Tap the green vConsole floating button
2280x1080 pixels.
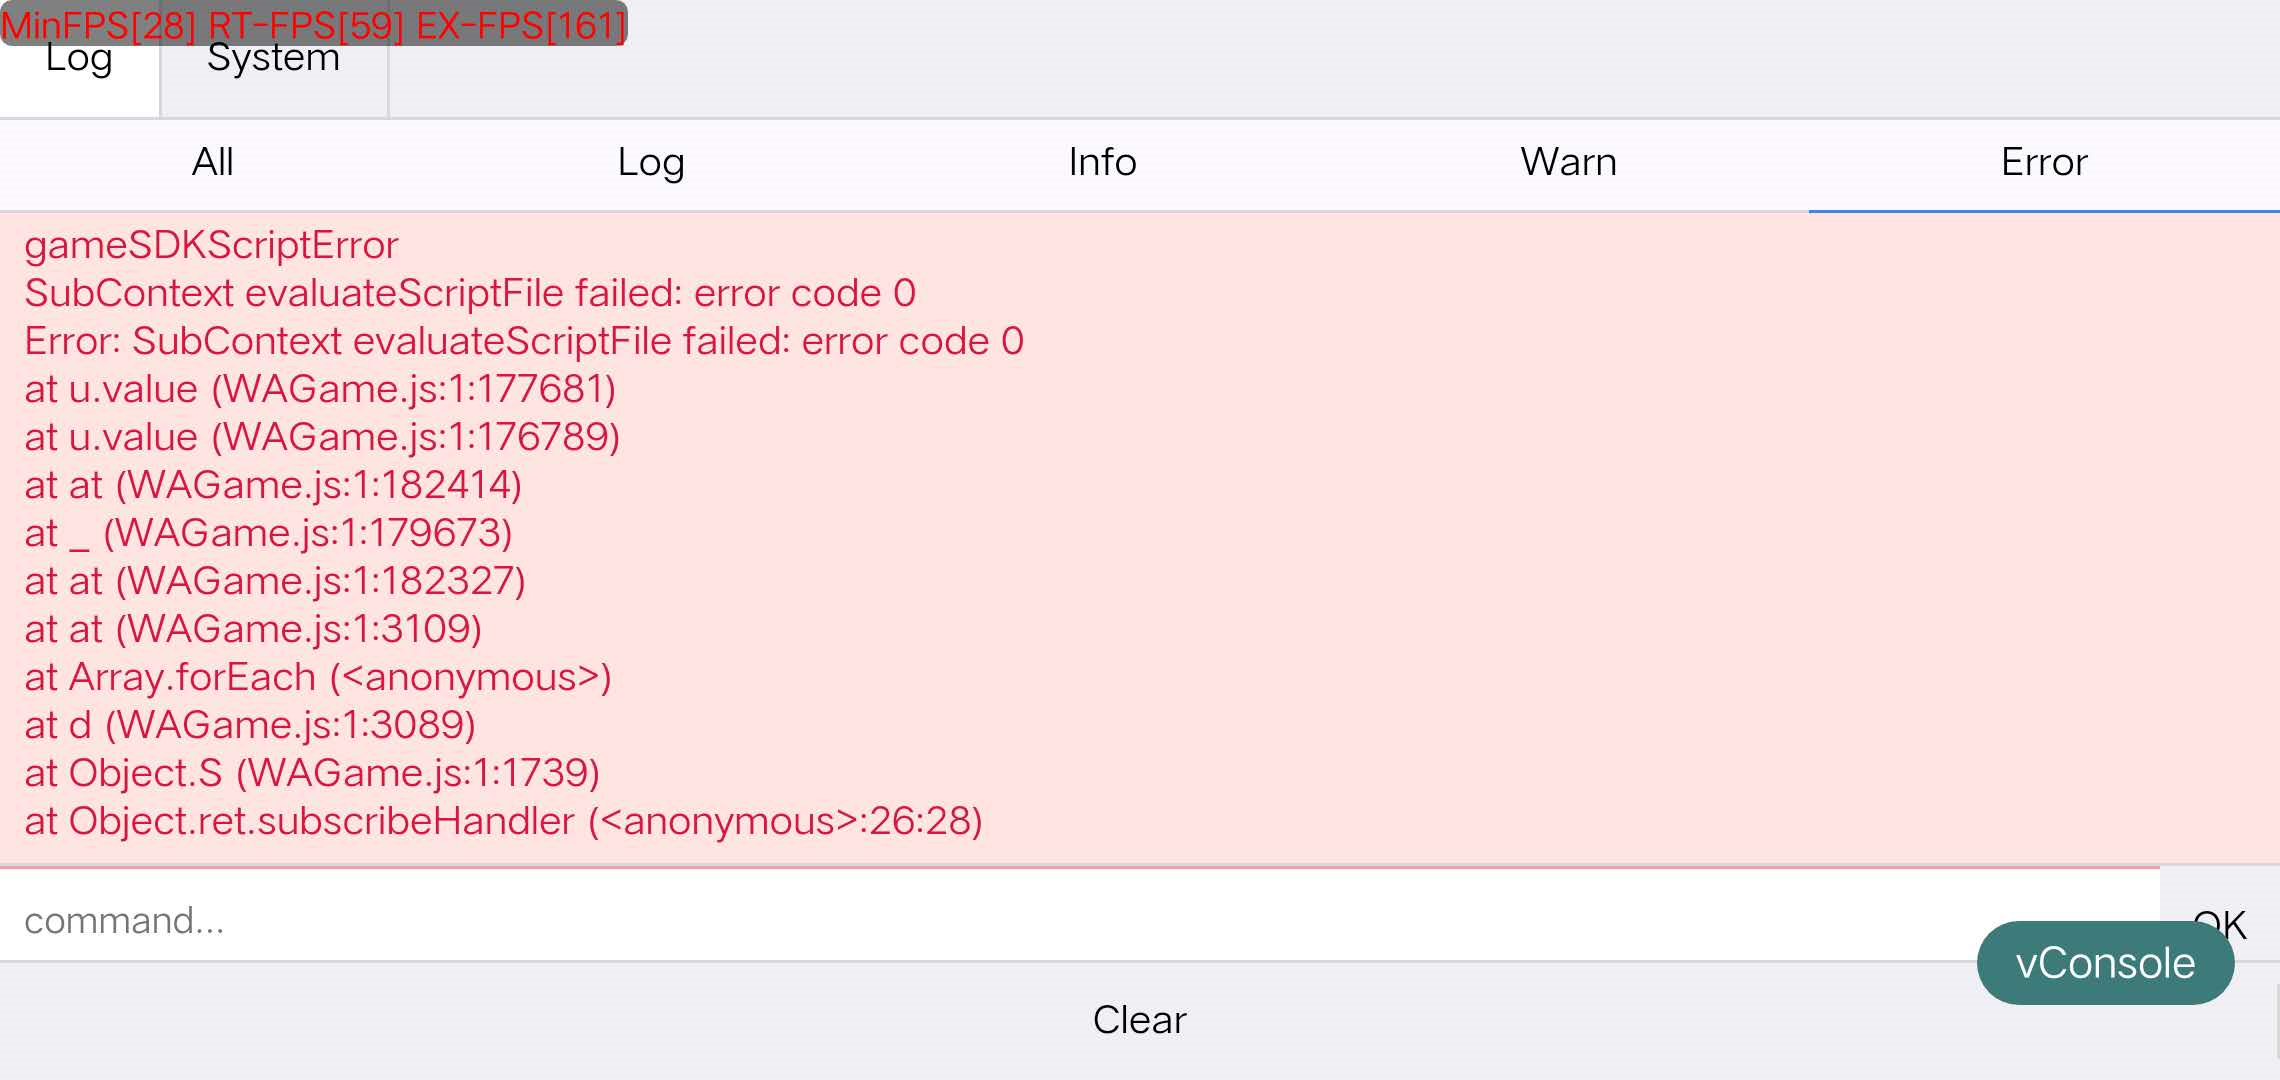pos(2105,963)
